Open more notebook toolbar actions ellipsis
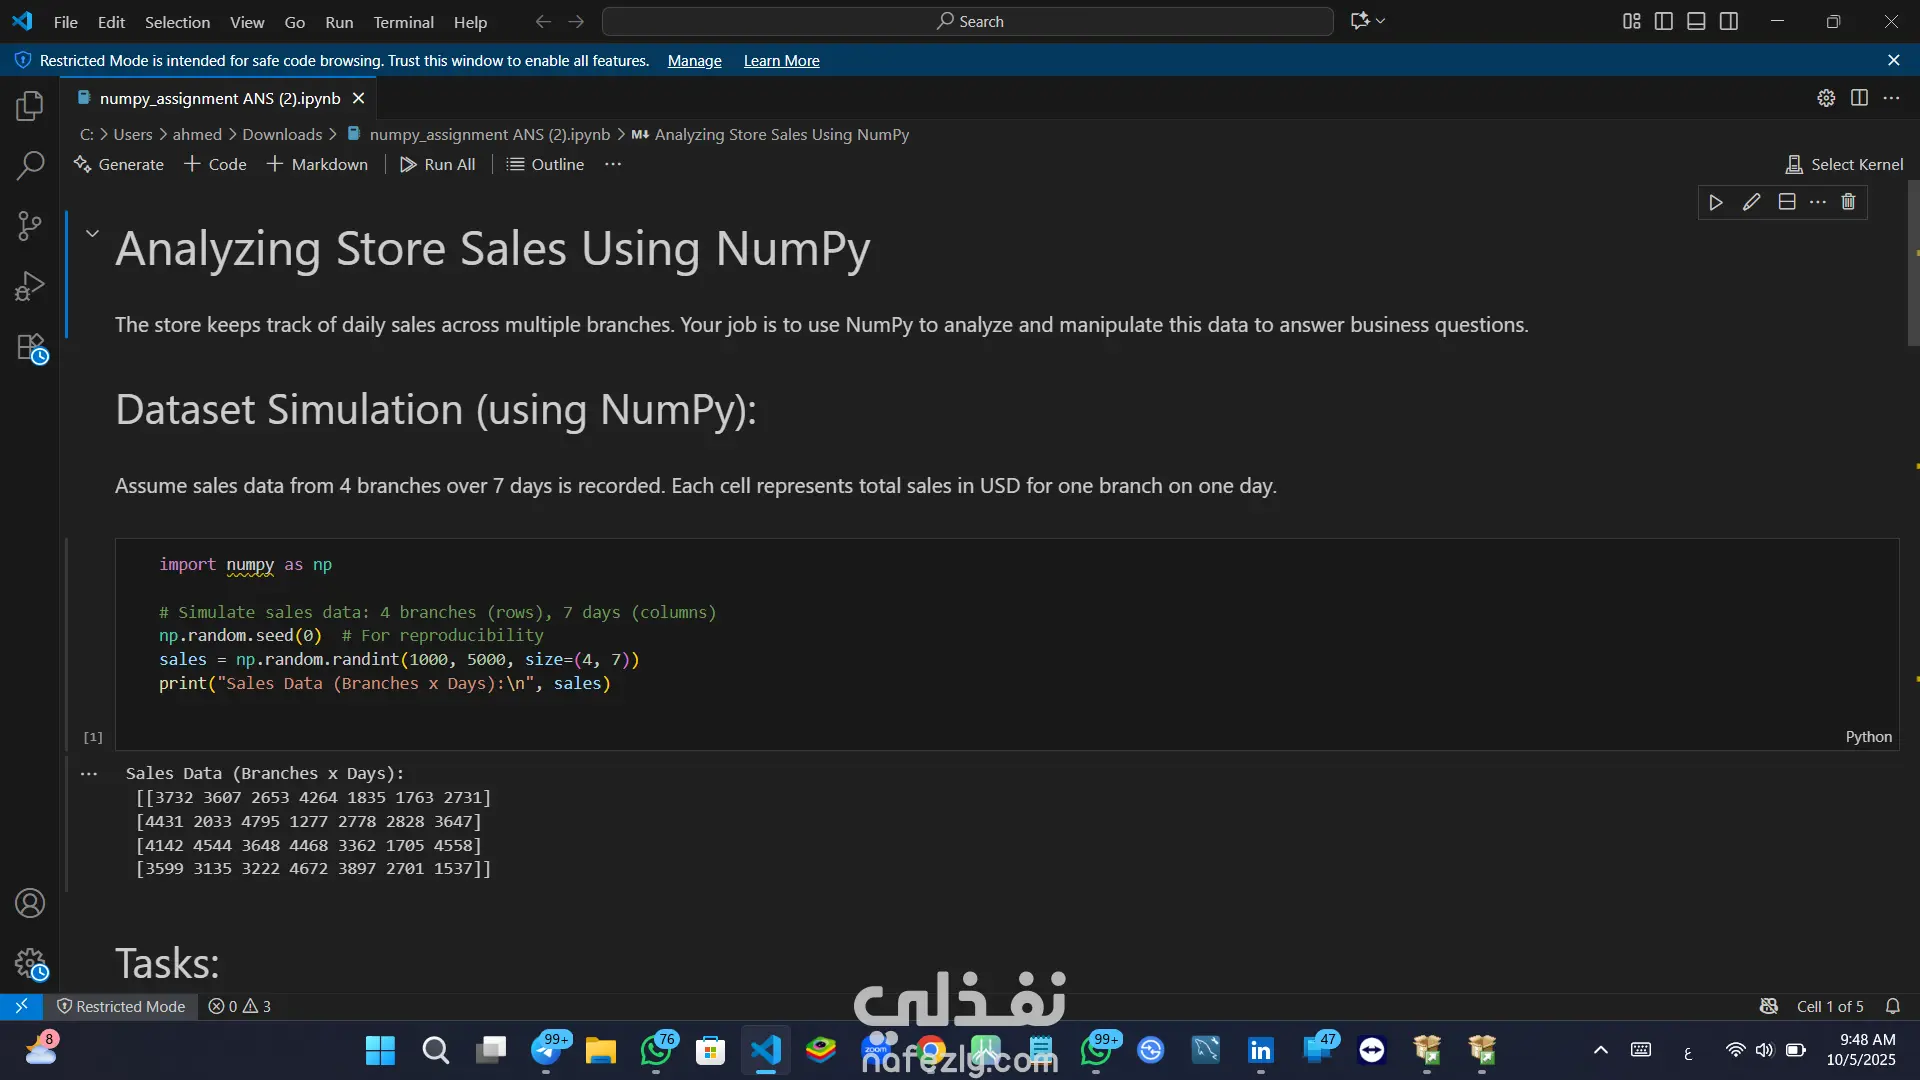The width and height of the screenshot is (1920, 1080). coord(613,164)
